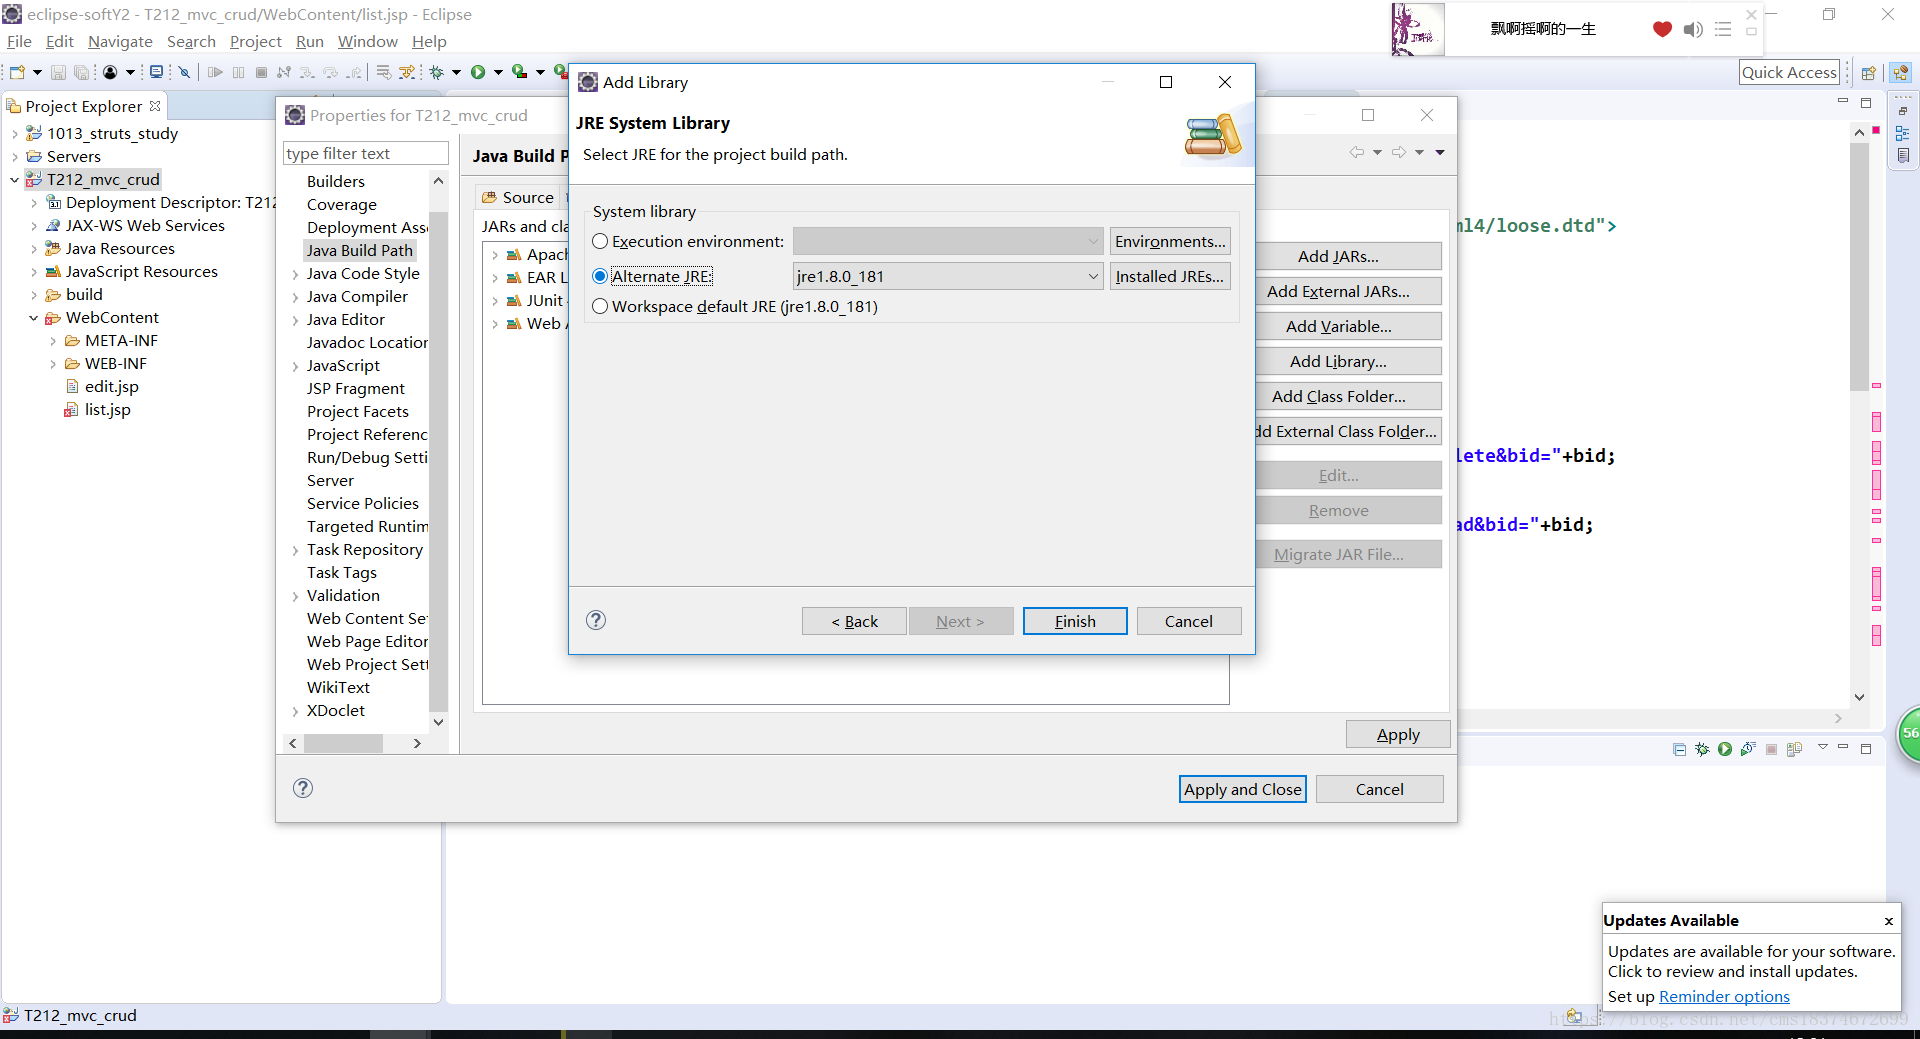Click the New wizard toolbar icon
The height and width of the screenshot is (1039, 1920).
pyautogui.click(x=17, y=72)
